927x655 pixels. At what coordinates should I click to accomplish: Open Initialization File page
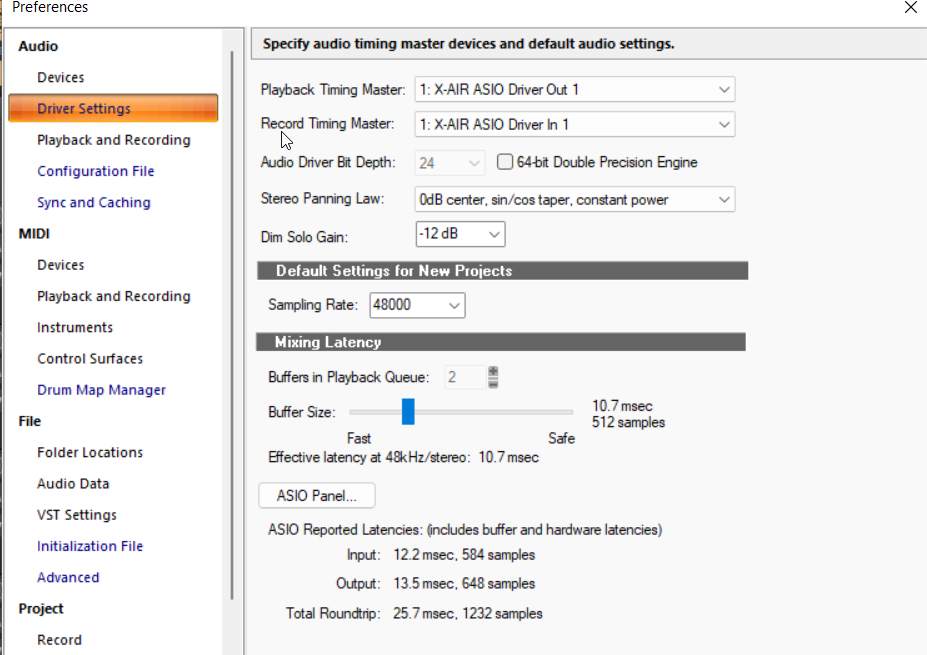[90, 546]
